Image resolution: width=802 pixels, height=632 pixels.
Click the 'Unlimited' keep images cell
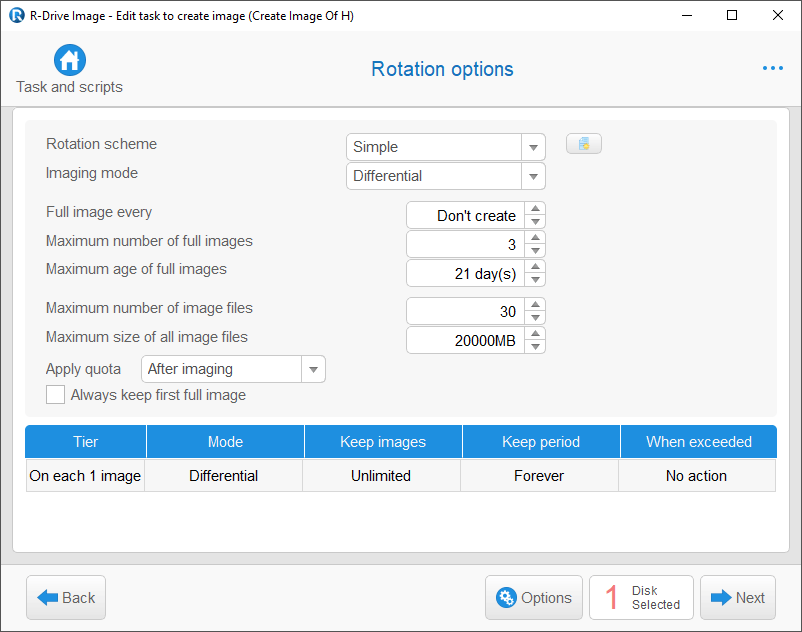point(381,476)
